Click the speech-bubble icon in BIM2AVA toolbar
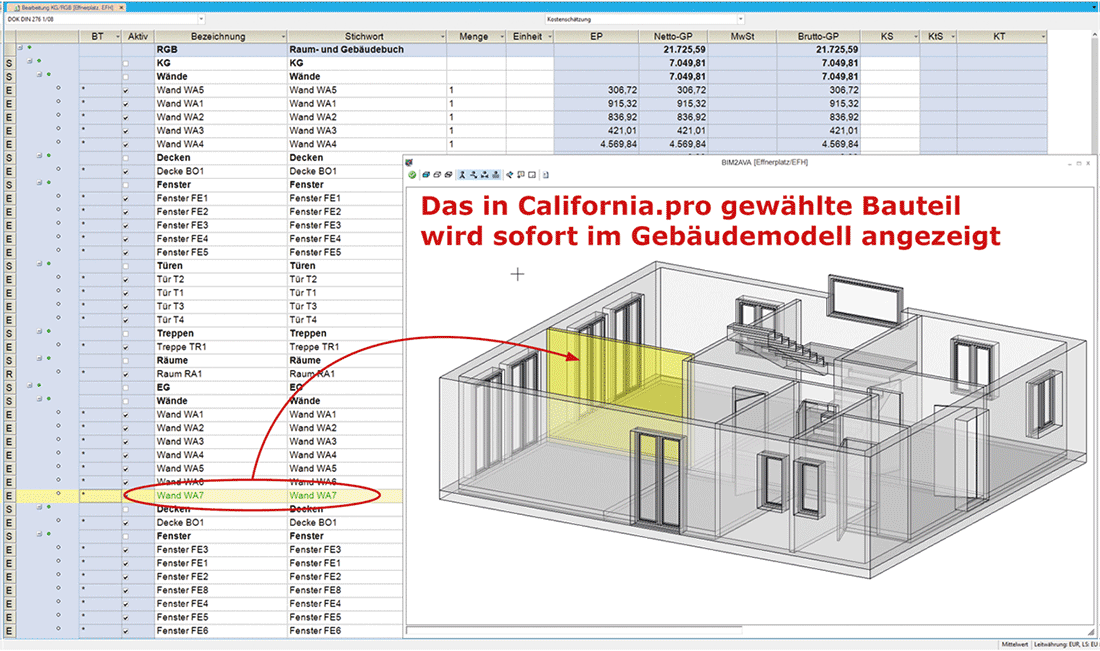Viewport: 1100px width, 651px height. (x=521, y=175)
